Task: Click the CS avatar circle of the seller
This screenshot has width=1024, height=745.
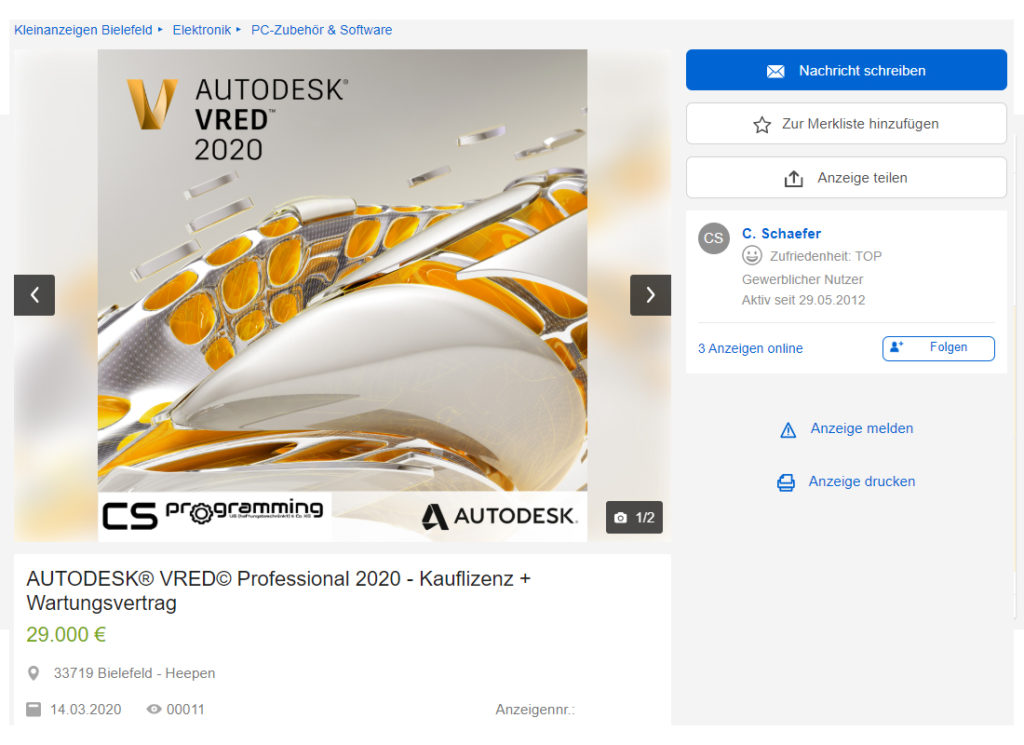Action: tap(713, 238)
